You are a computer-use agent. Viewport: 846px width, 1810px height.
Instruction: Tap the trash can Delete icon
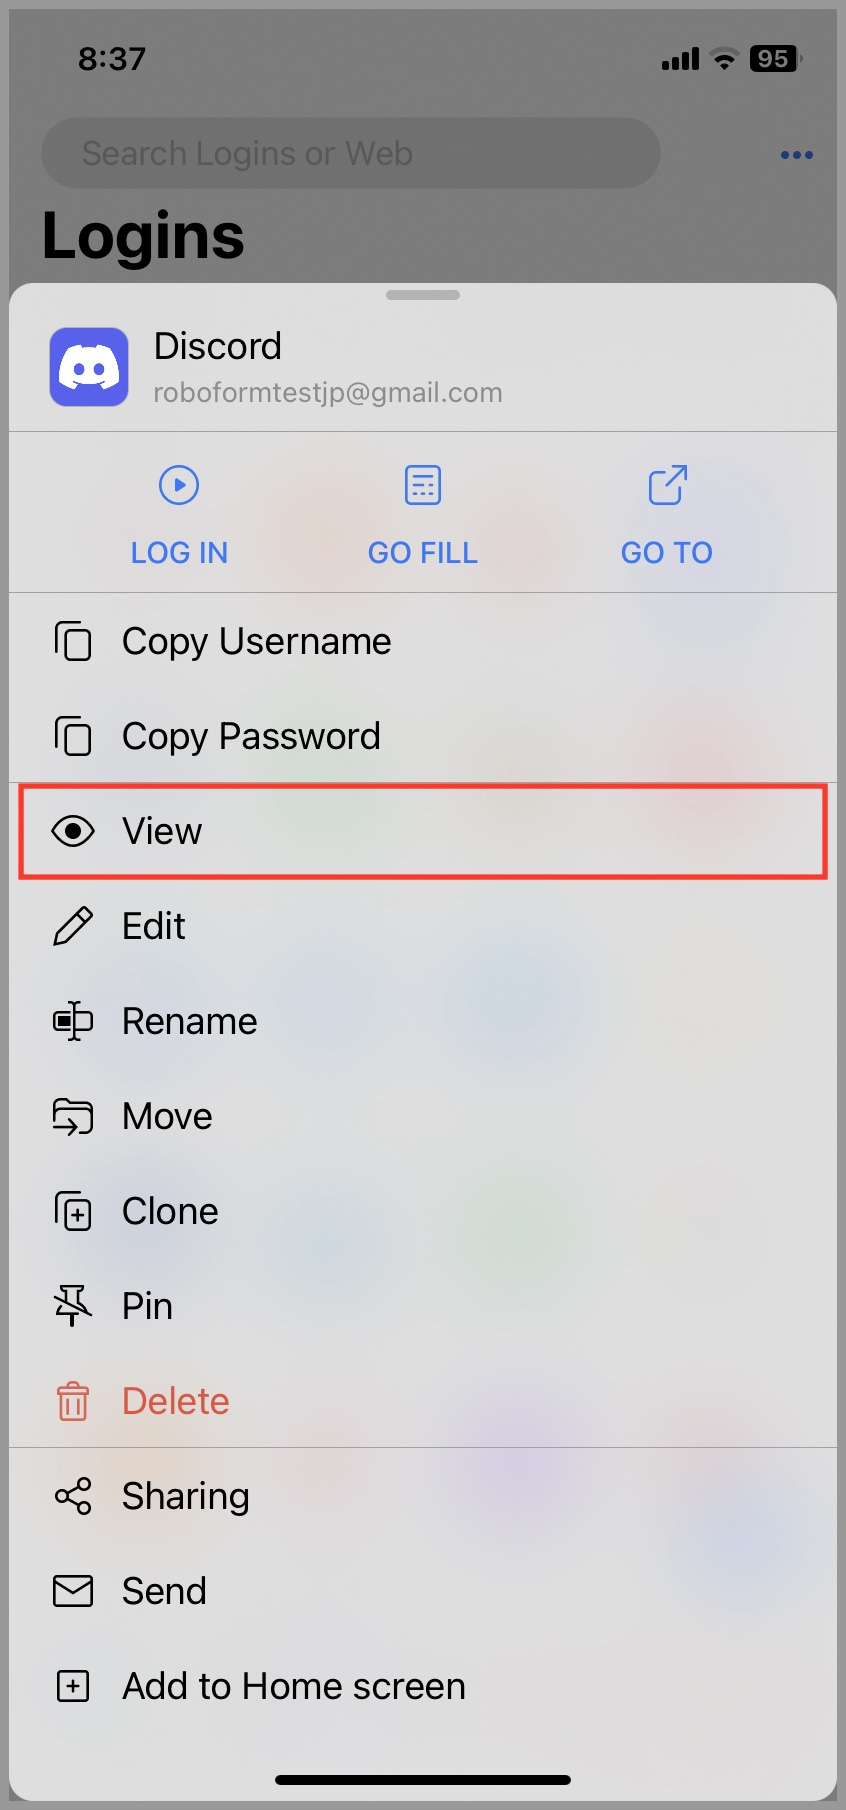coord(73,1401)
